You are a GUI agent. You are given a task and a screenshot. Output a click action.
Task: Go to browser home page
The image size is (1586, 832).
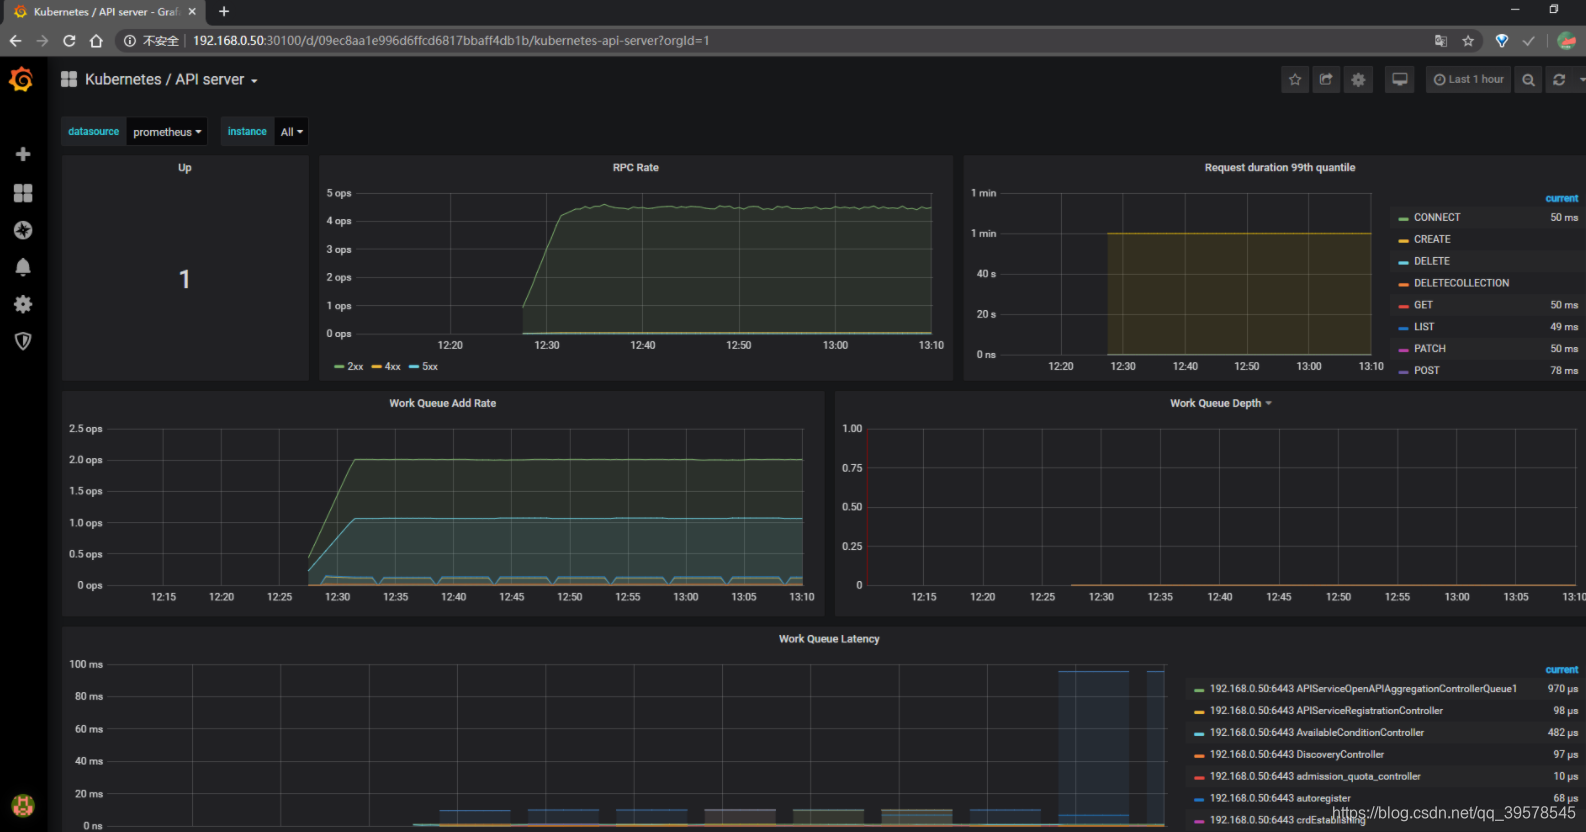[96, 41]
